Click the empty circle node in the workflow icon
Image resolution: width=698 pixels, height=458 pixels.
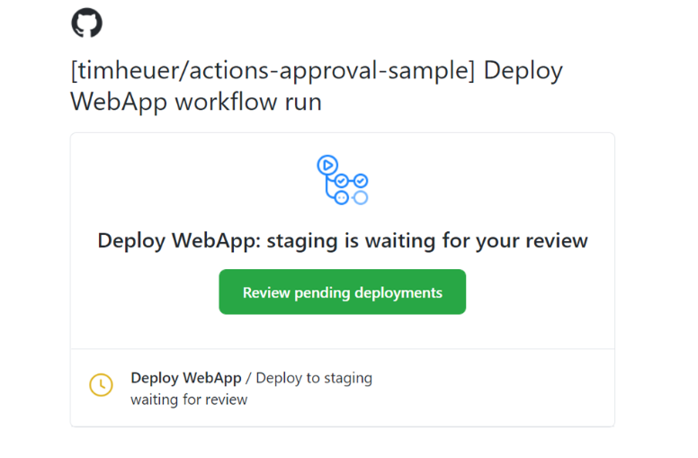click(x=361, y=197)
